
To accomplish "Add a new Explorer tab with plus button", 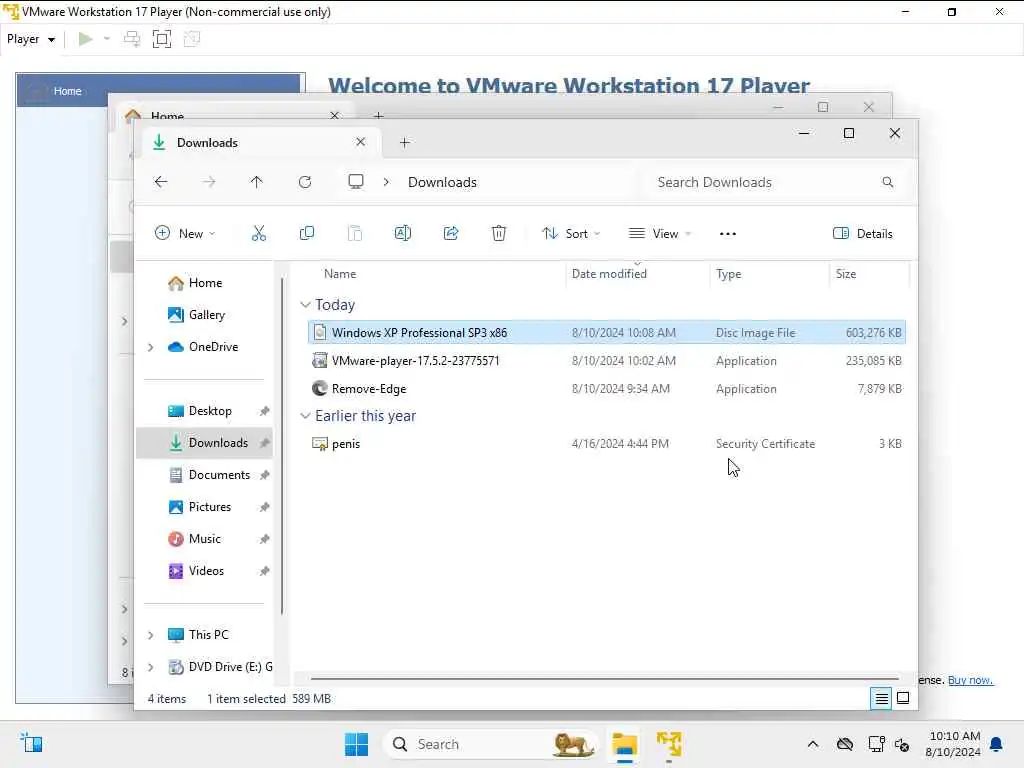I will coord(405,142).
